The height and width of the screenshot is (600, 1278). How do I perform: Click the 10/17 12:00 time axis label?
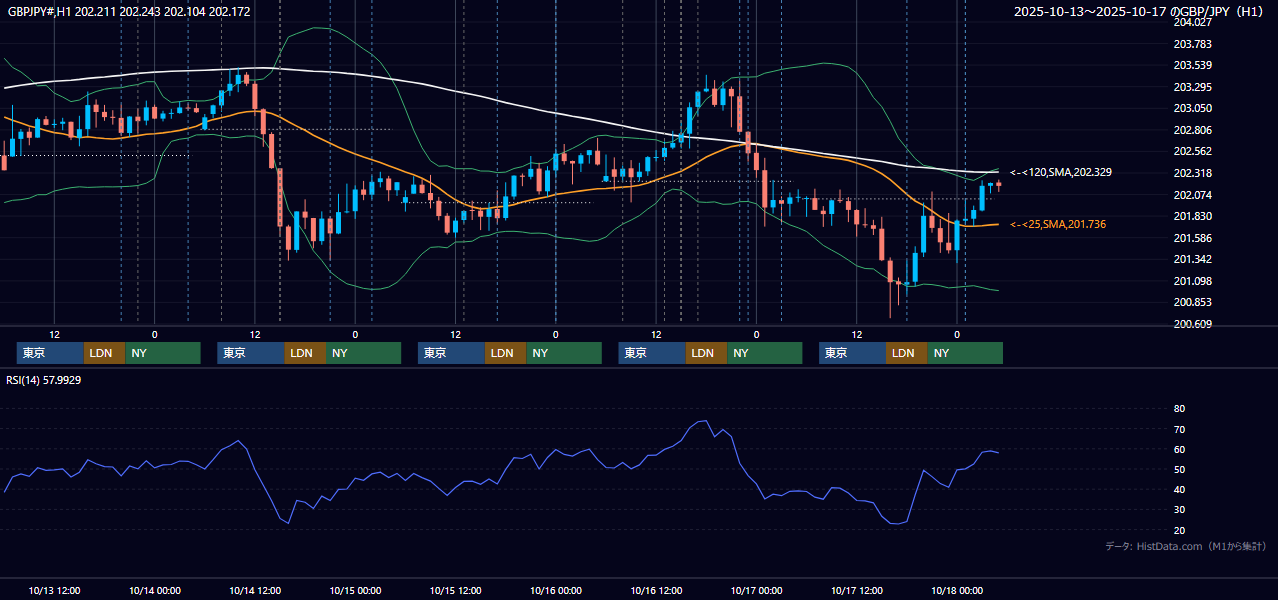click(857, 590)
